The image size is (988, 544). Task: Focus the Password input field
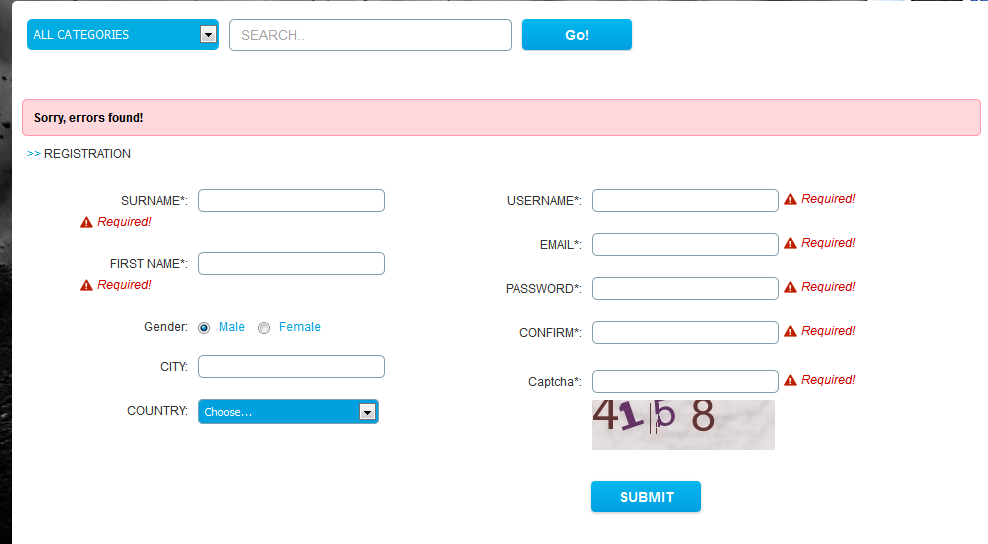click(x=685, y=289)
